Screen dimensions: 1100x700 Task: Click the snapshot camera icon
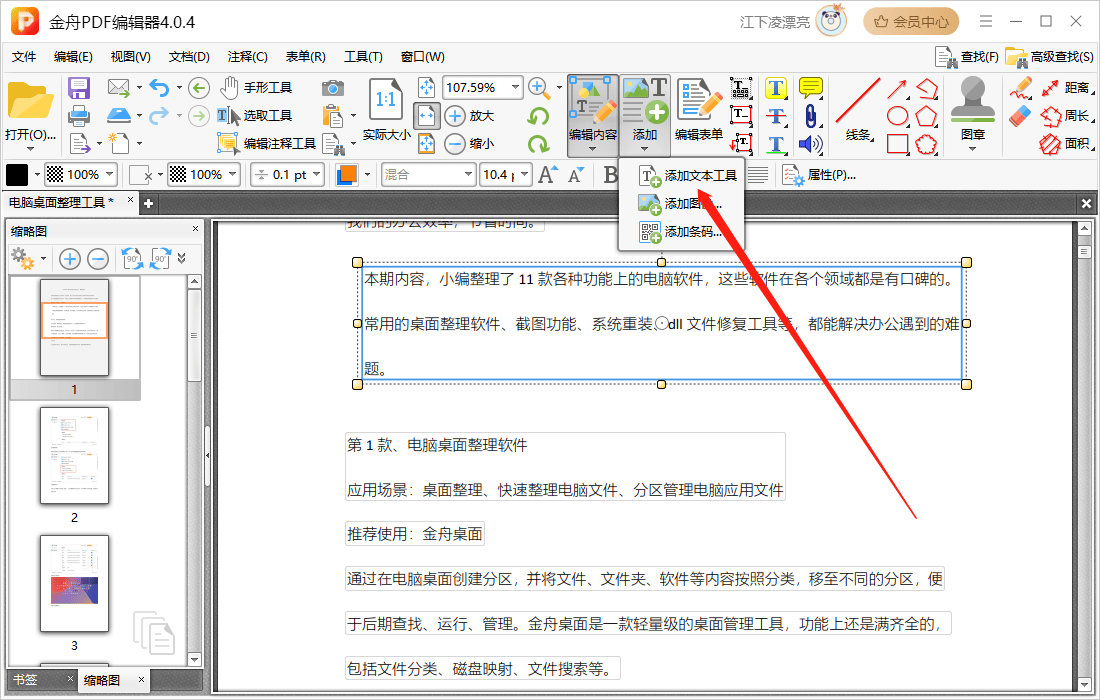(332, 88)
